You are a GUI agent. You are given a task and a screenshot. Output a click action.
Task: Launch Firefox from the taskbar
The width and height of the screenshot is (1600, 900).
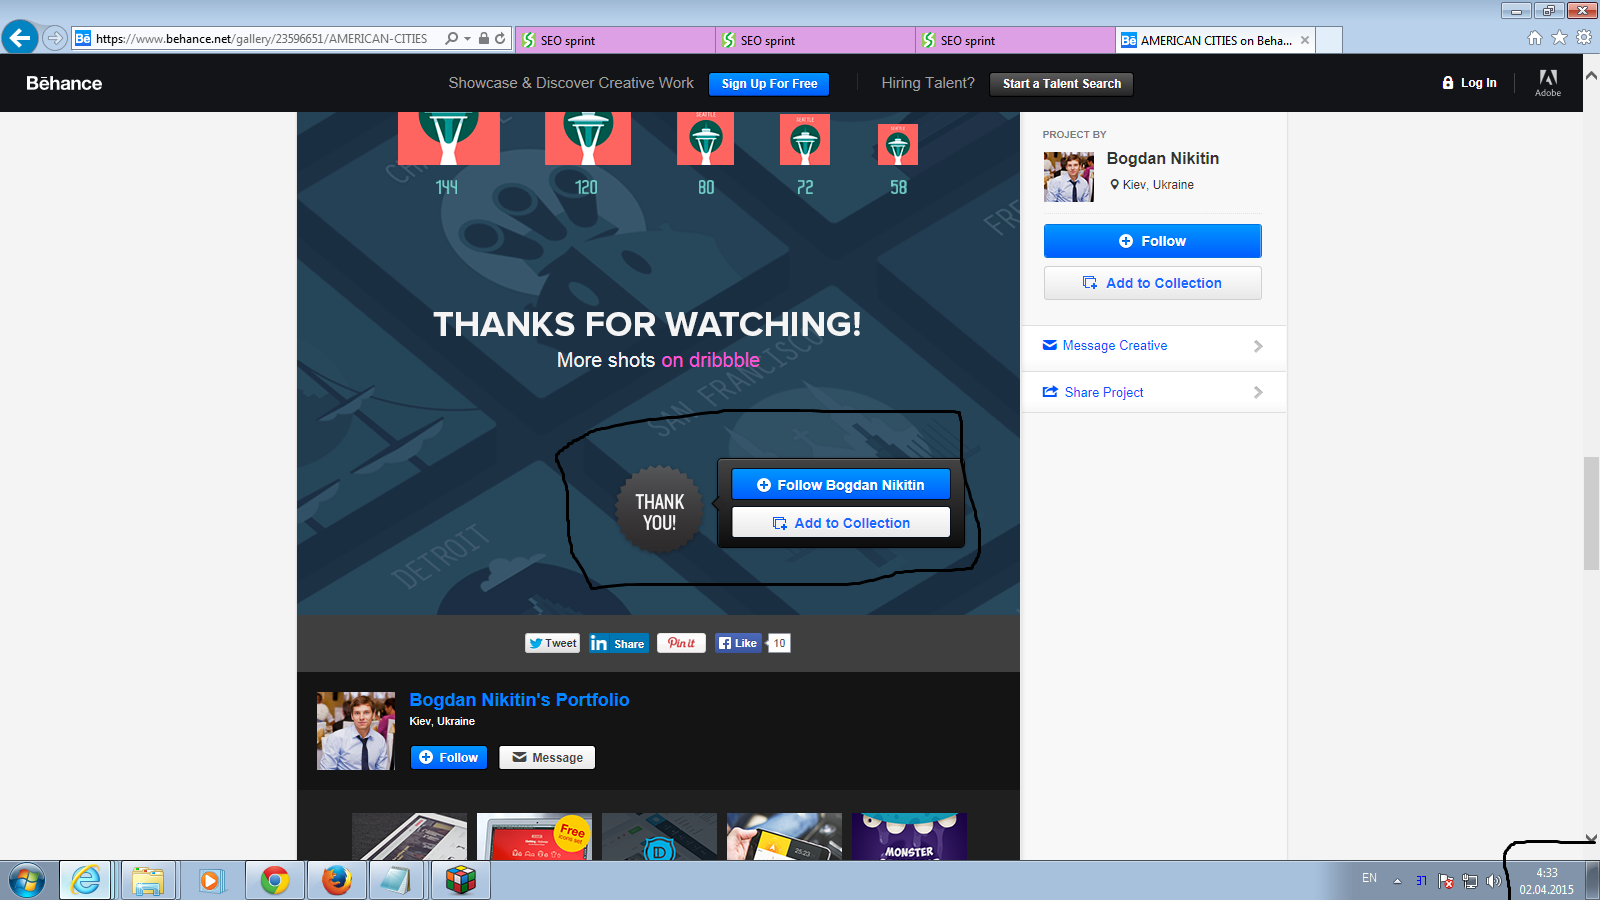pos(336,880)
